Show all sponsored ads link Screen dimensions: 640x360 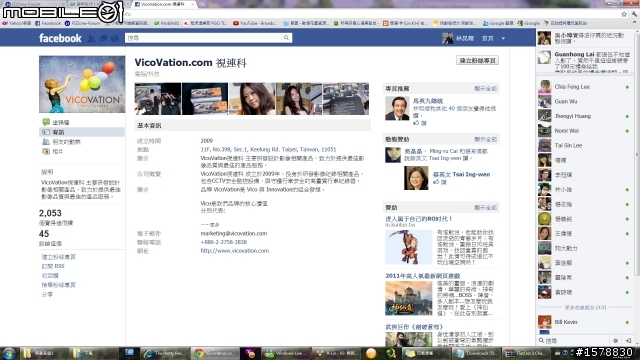pyautogui.click(x=485, y=208)
